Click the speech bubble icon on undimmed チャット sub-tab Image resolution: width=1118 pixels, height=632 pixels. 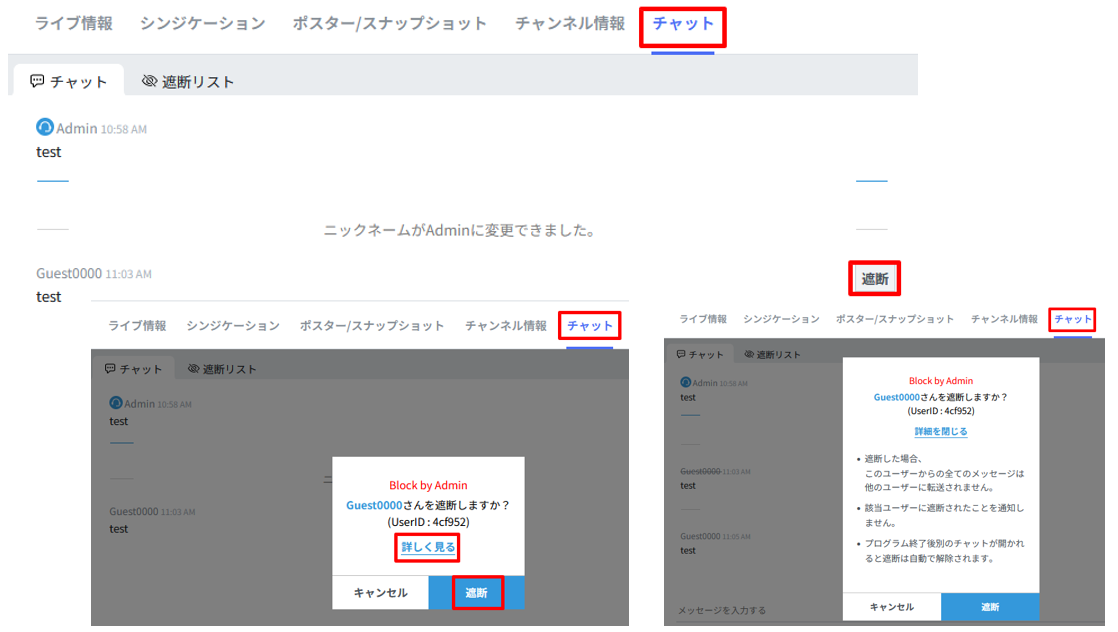pos(37,81)
